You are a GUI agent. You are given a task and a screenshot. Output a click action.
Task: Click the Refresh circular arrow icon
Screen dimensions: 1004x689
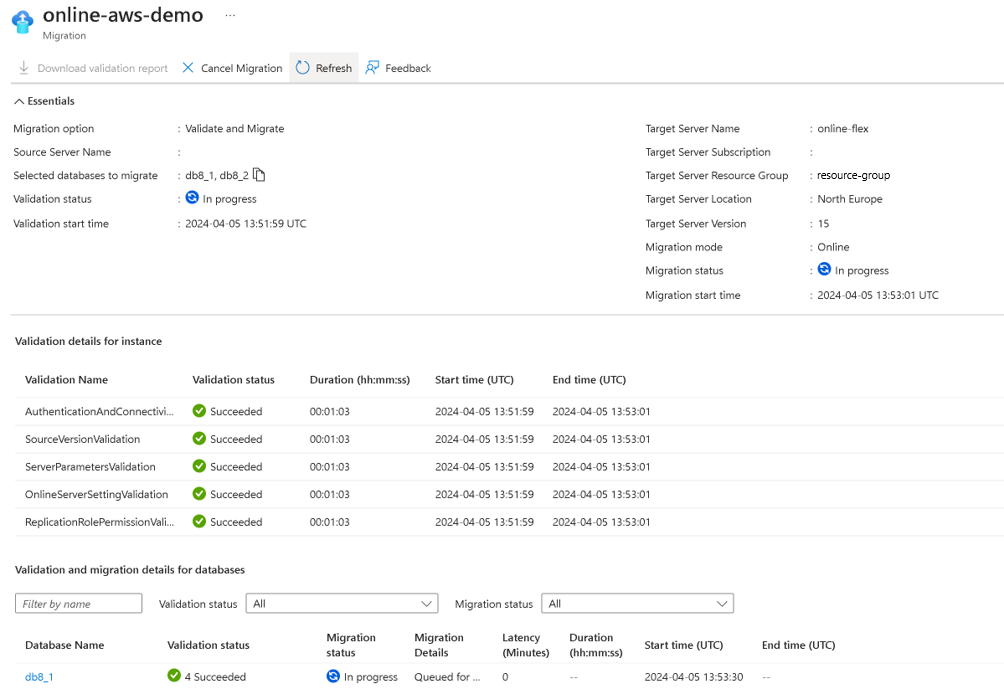[303, 68]
